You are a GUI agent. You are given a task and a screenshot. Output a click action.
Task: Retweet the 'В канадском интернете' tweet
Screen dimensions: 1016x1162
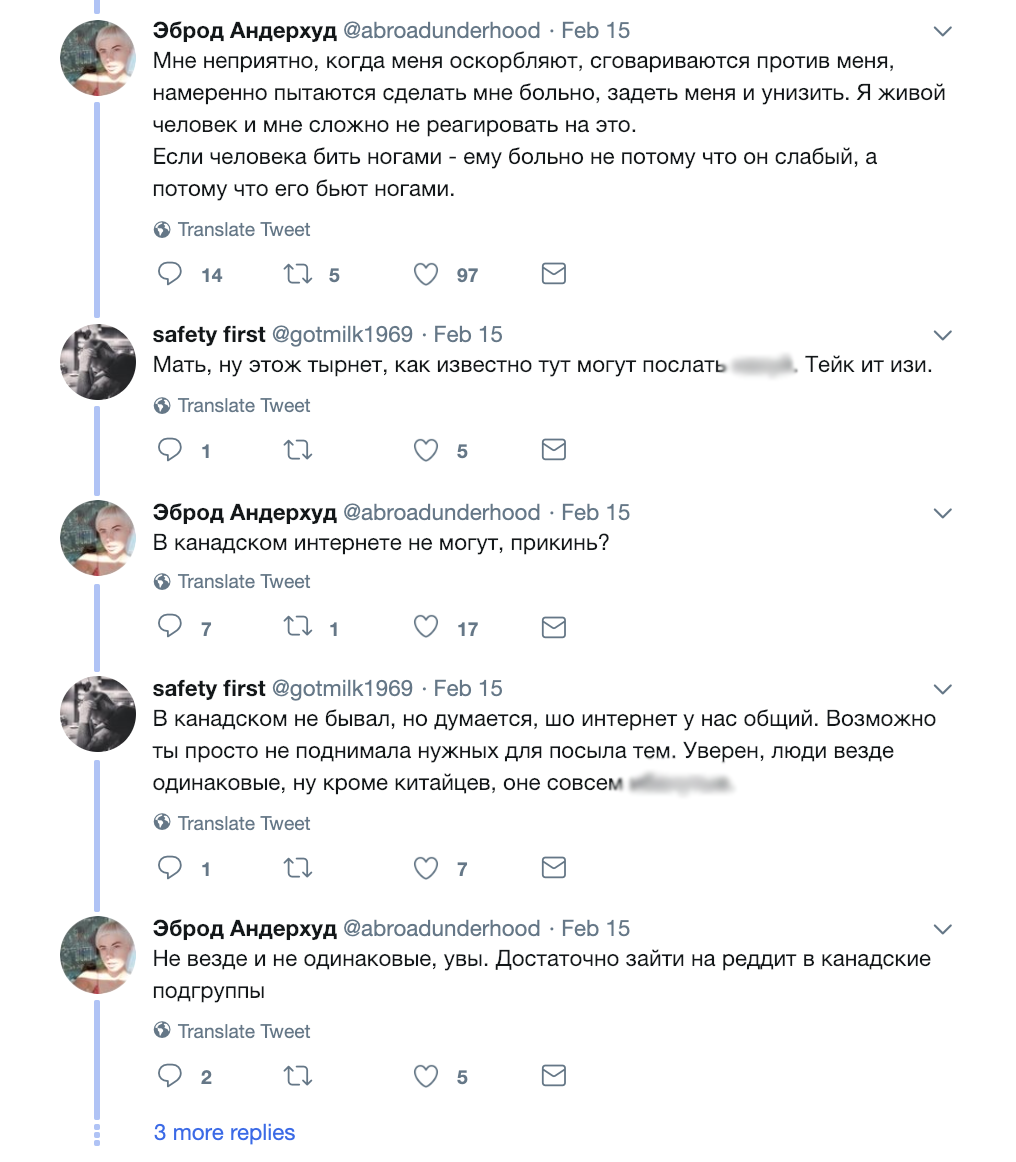point(298,627)
